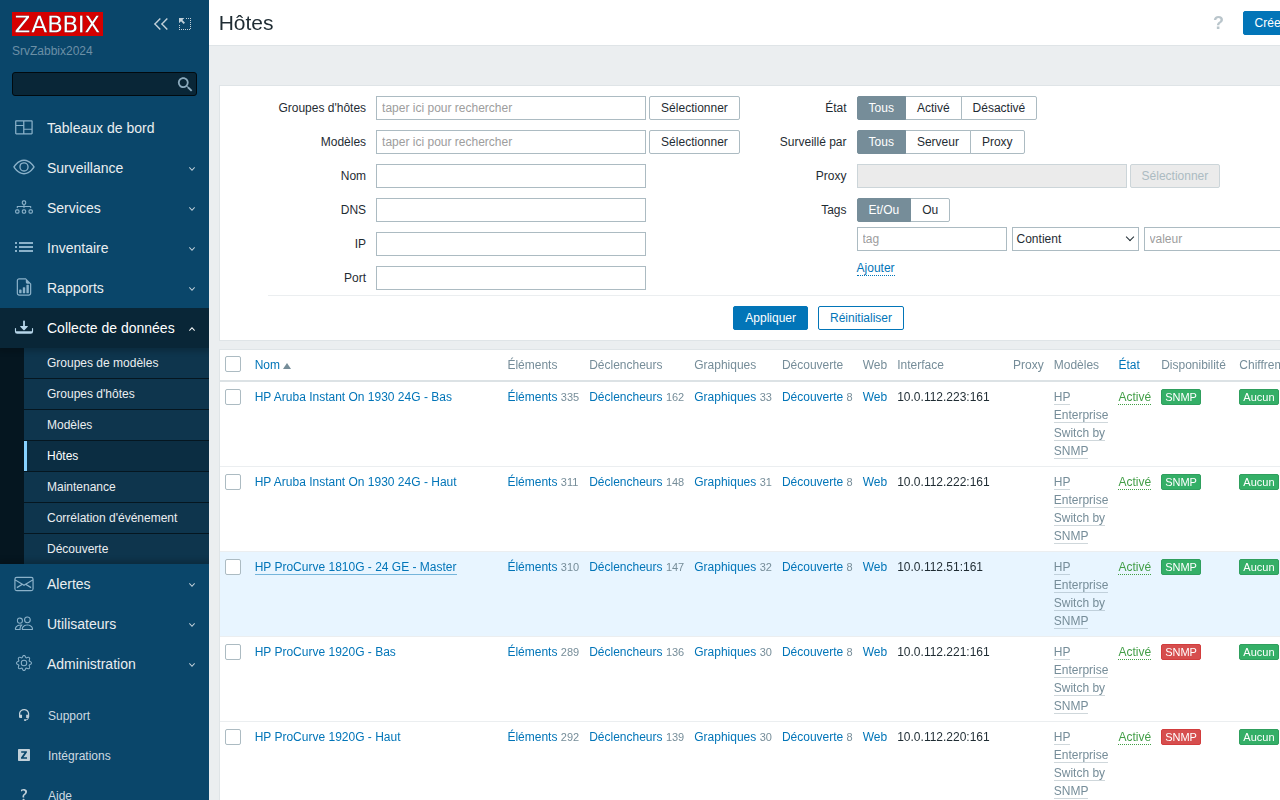Expand the Alertes menu chevron
This screenshot has height=800, width=1280.
pyautogui.click(x=192, y=584)
